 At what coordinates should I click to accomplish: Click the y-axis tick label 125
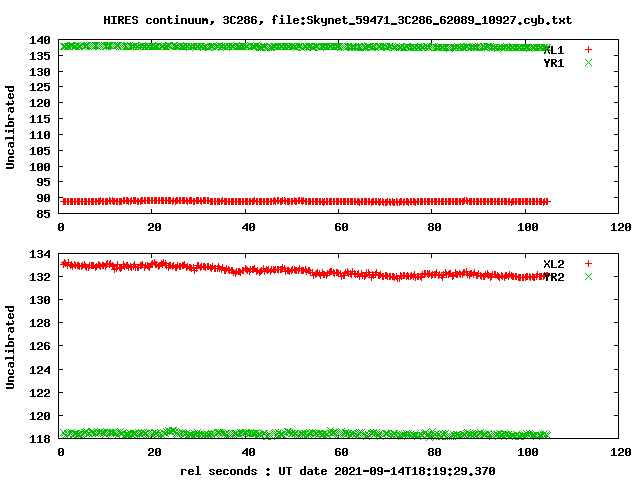(40, 87)
